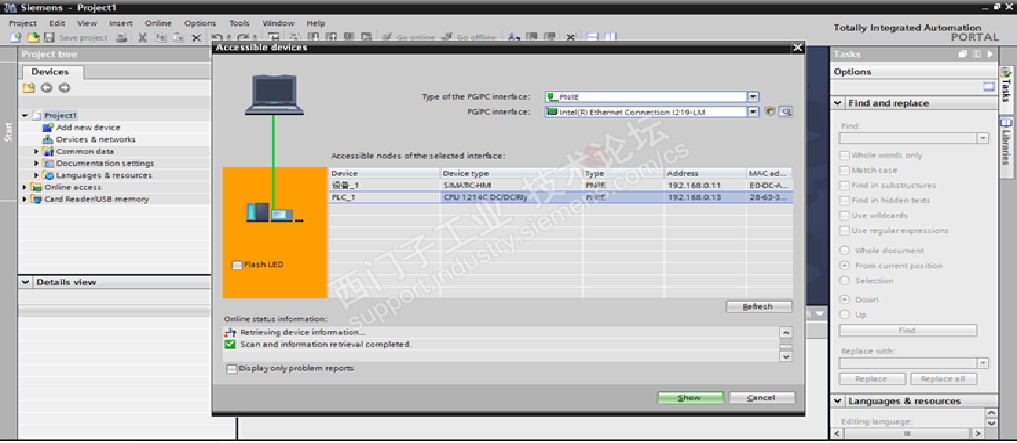Switch to the Devices tab
Screen dimensions: 1017x443
pos(51,71)
